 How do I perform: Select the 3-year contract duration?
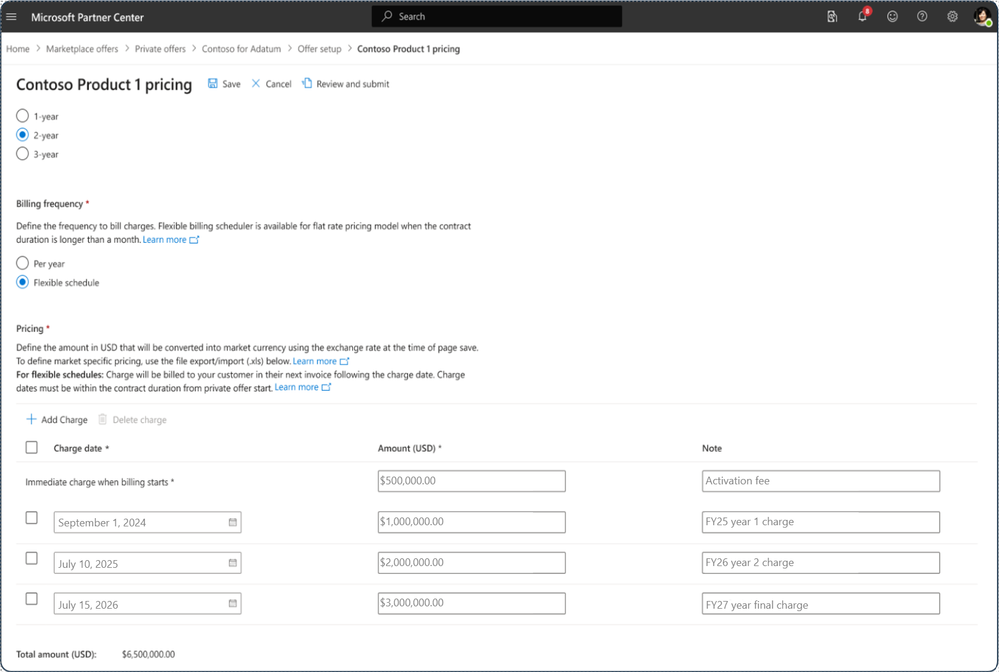click(22, 154)
